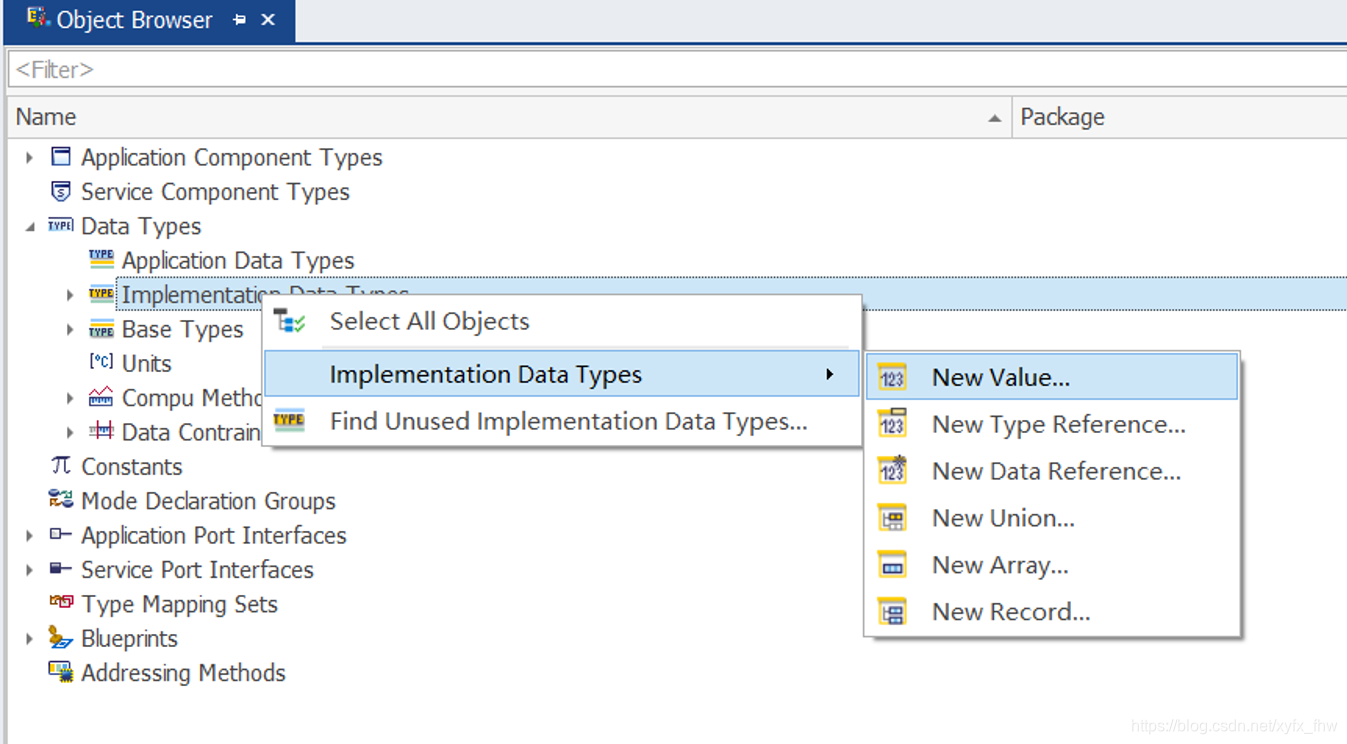1347x744 pixels.
Task: Click into the Filter input field
Action: [x=676, y=70]
